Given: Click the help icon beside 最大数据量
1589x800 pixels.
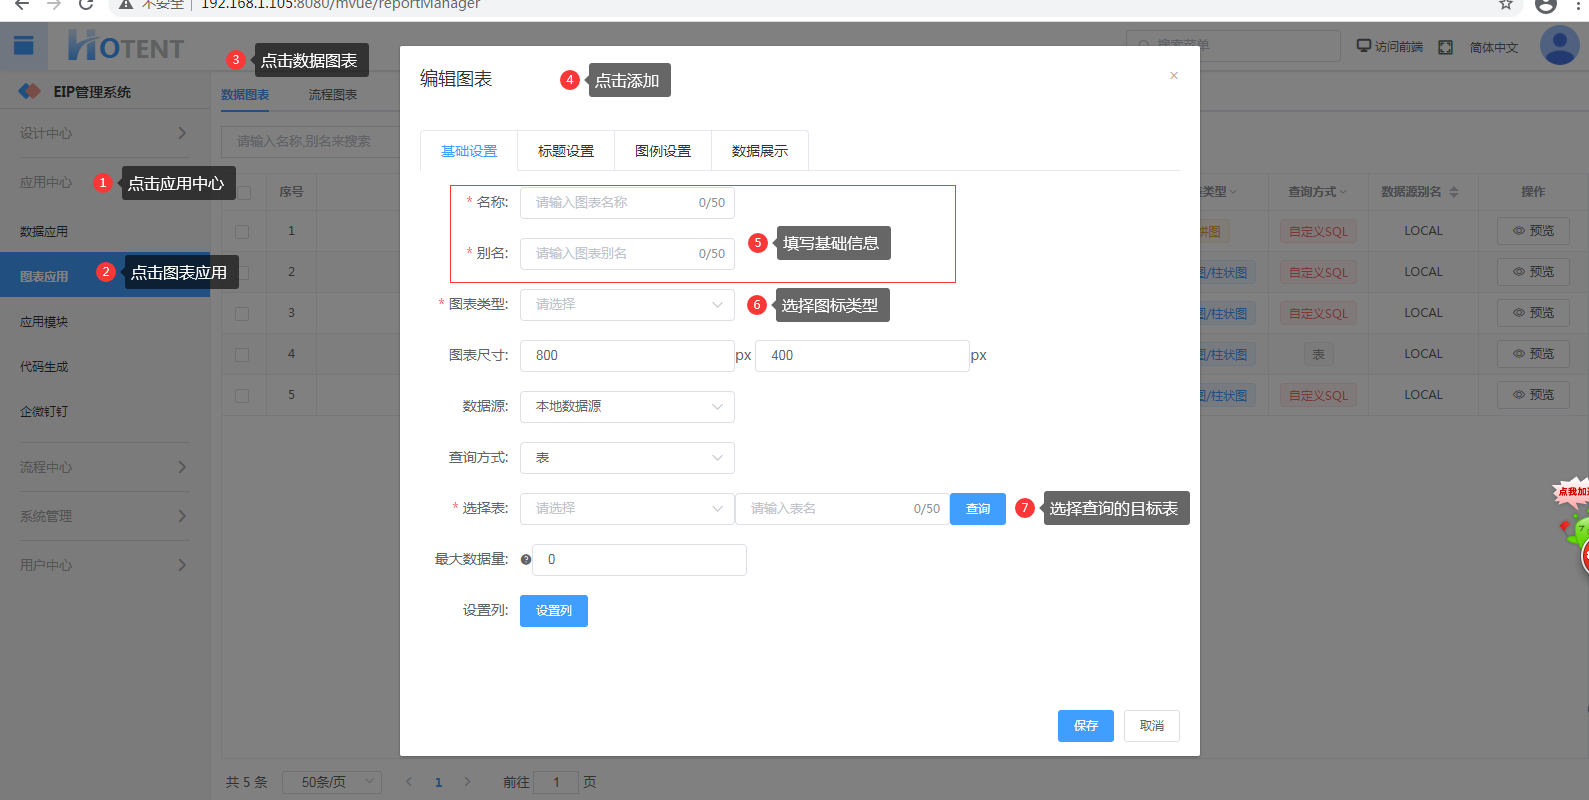Looking at the screenshot, I should tap(526, 560).
